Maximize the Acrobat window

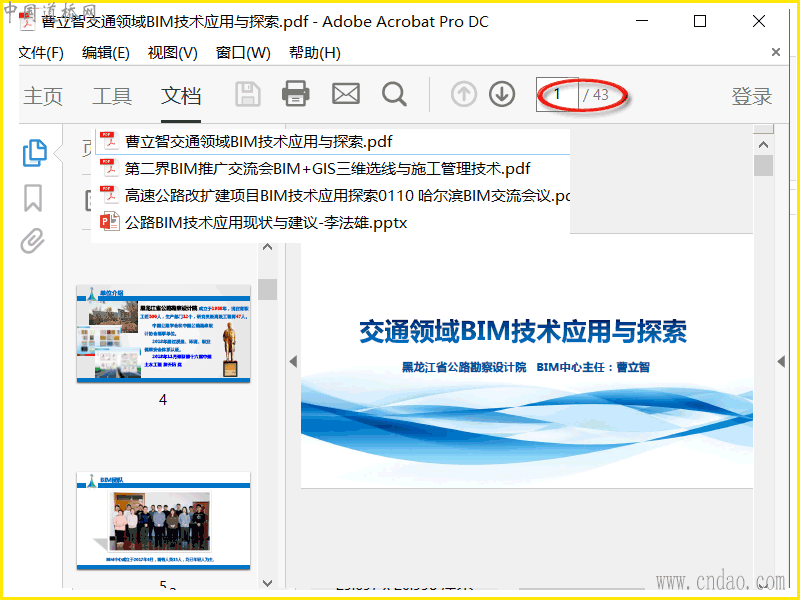(x=700, y=21)
